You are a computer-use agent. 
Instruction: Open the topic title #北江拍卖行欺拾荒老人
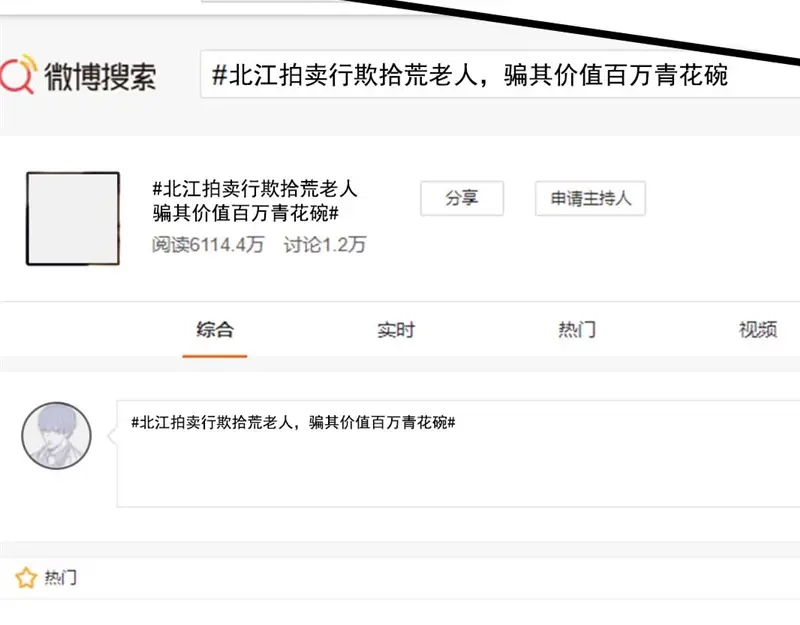(x=255, y=189)
